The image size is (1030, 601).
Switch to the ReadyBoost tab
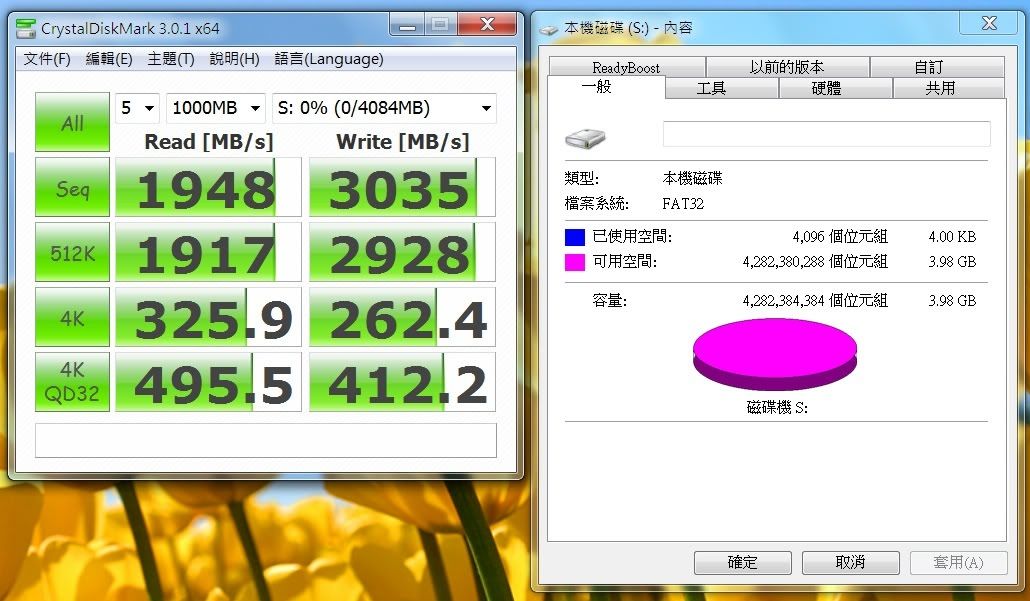(x=627, y=67)
